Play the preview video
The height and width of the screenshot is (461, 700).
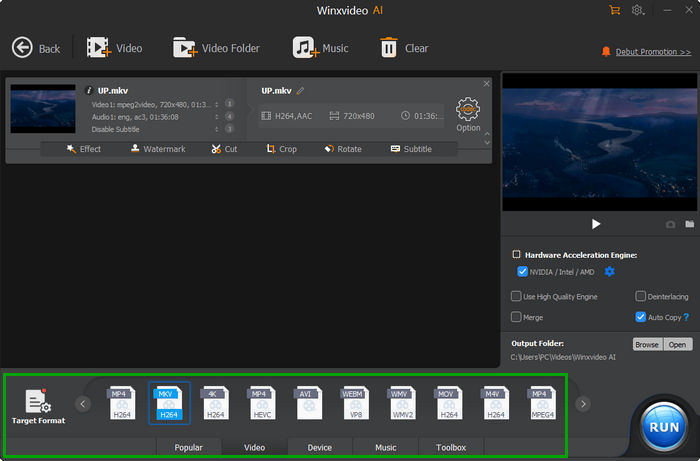pyautogui.click(x=596, y=224)
